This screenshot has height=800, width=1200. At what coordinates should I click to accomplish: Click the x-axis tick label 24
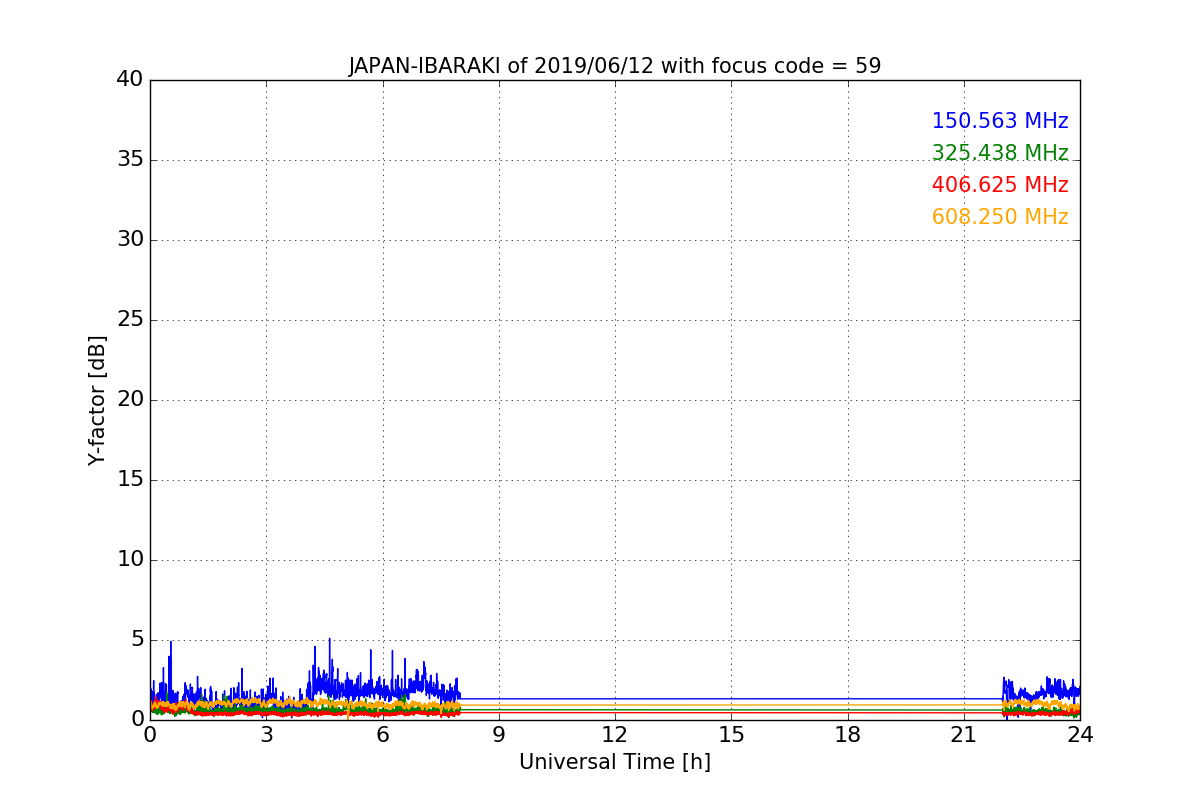click(x=1080, y=734)
